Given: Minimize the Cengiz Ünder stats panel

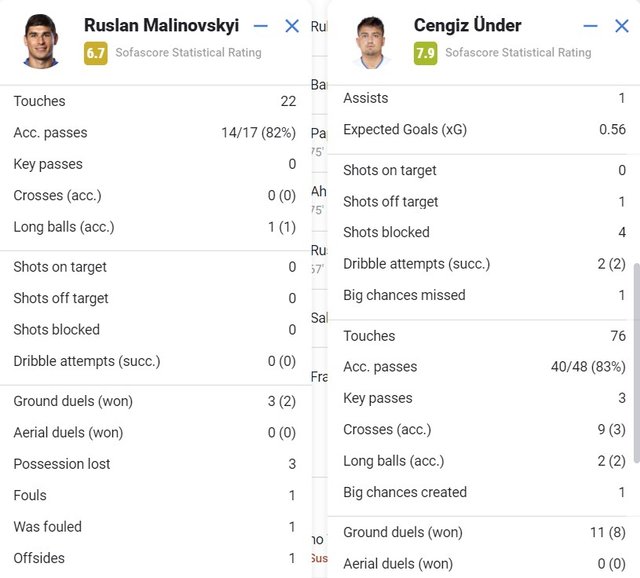Looking at the screenshot, I should coord(591,26).
